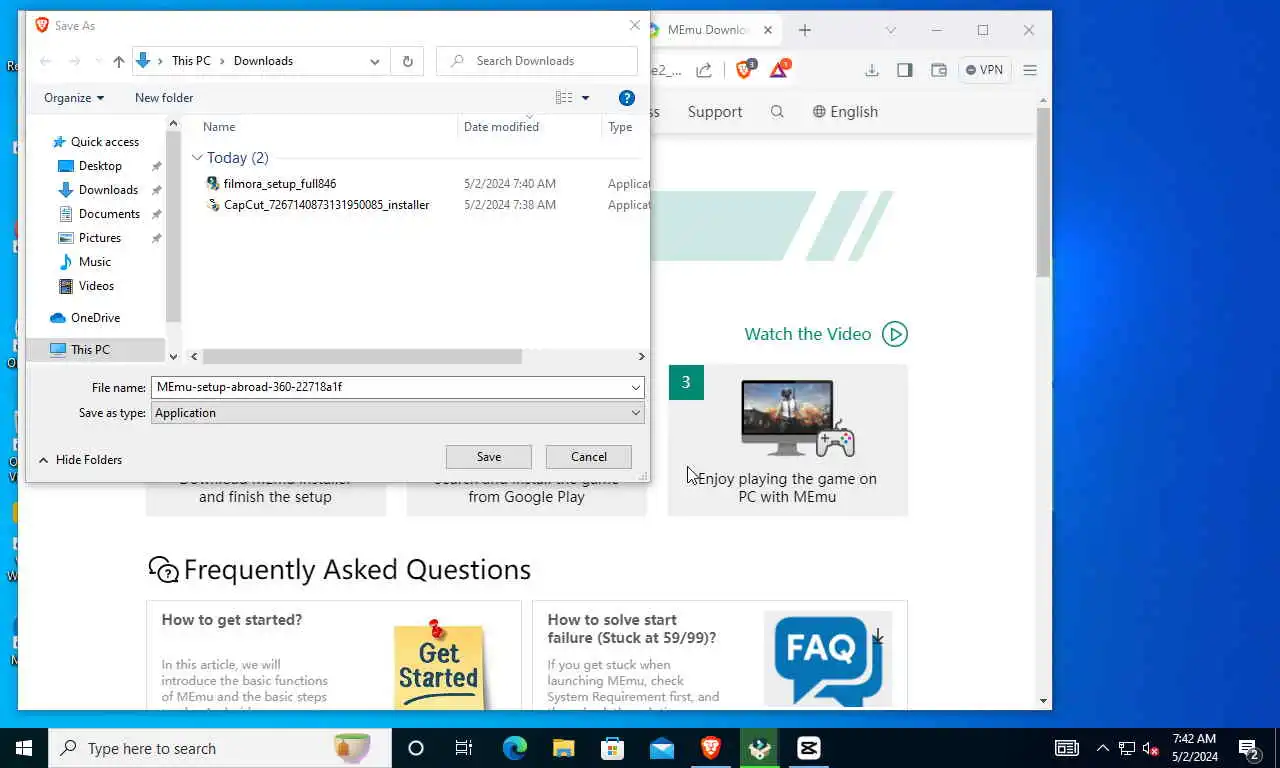Close the MEmu Download browser tab
The width and height of the screenshot is (1280, 768).
(768, 30)
